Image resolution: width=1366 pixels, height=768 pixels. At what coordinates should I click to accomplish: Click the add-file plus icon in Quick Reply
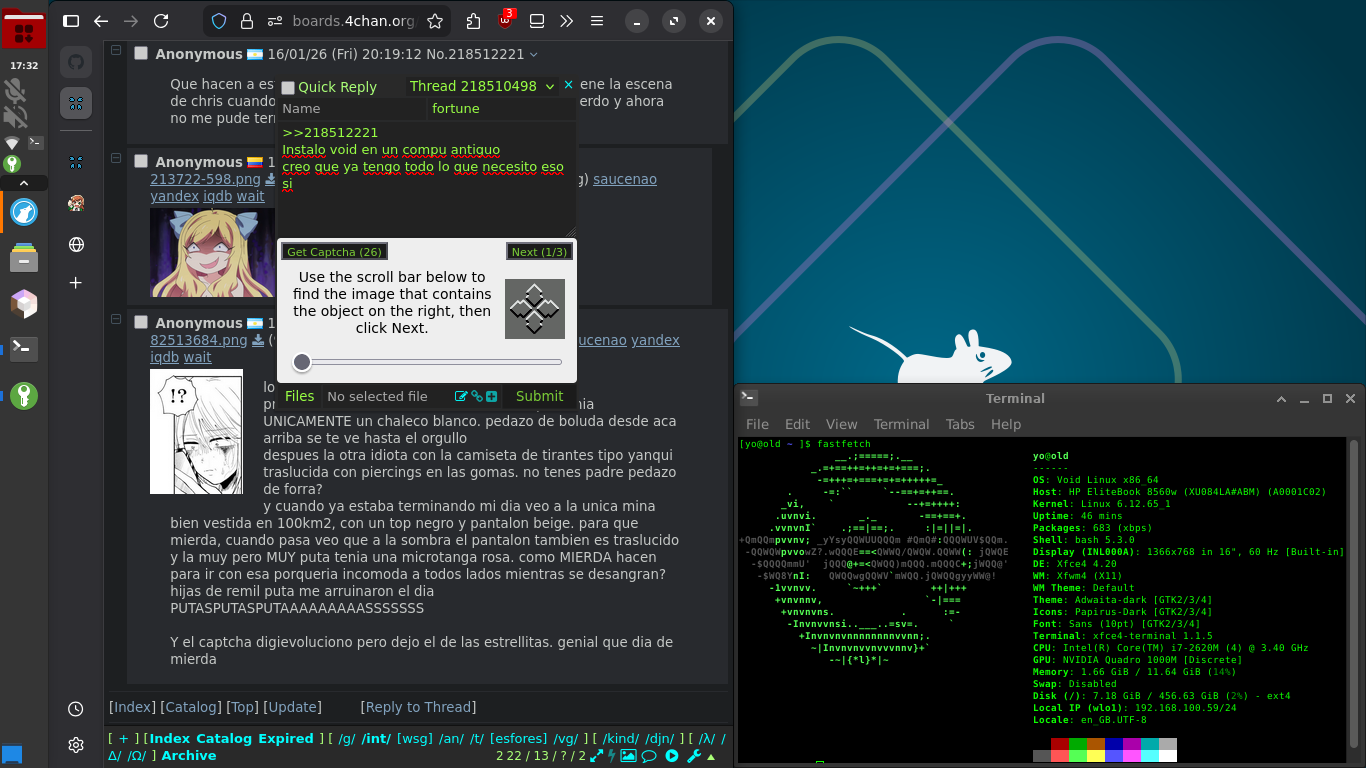(x=491, y=397)
